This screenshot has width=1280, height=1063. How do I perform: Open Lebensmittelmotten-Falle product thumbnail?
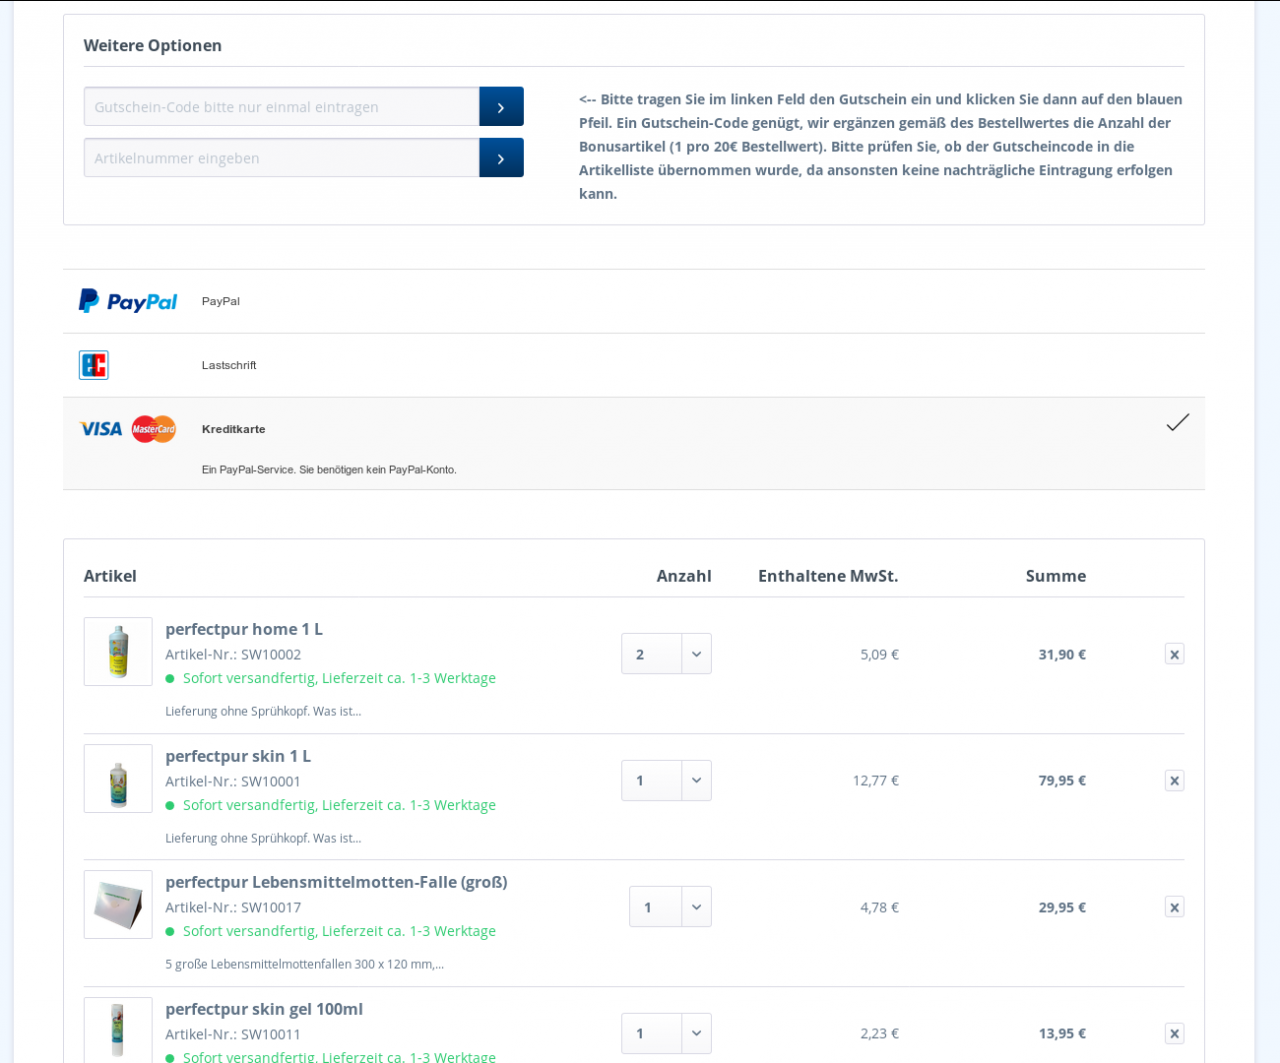tap(118, 904)
